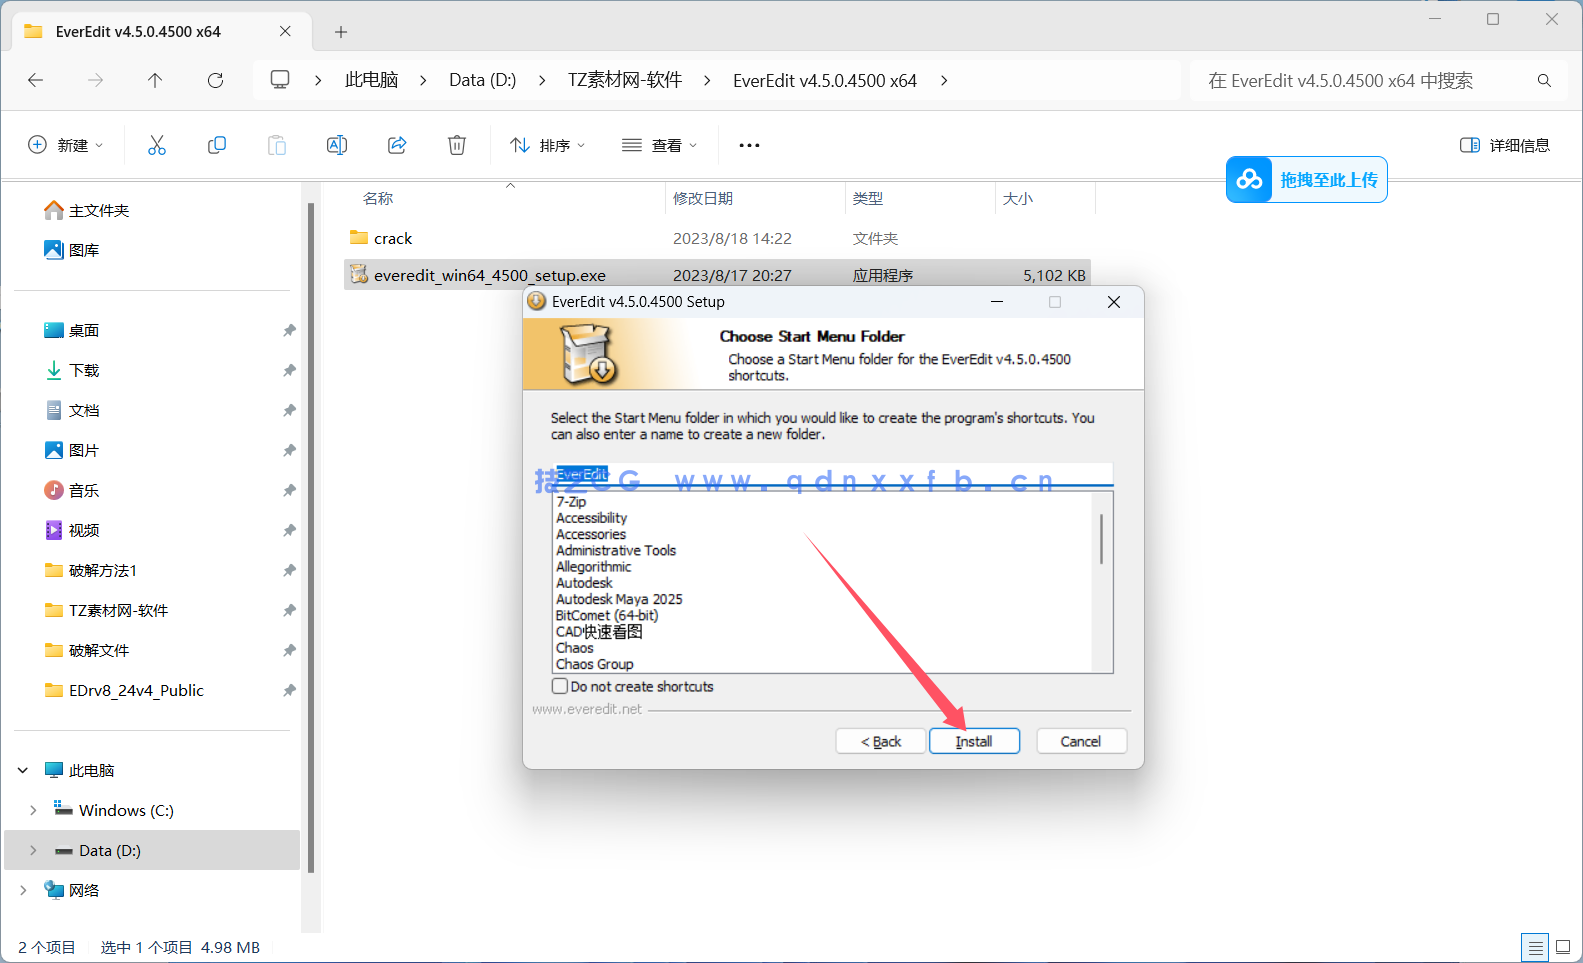Expand chevron after Data (D:) breadcrumb
This screenshot has height=963, width=1583.
(x=542, y=80)
